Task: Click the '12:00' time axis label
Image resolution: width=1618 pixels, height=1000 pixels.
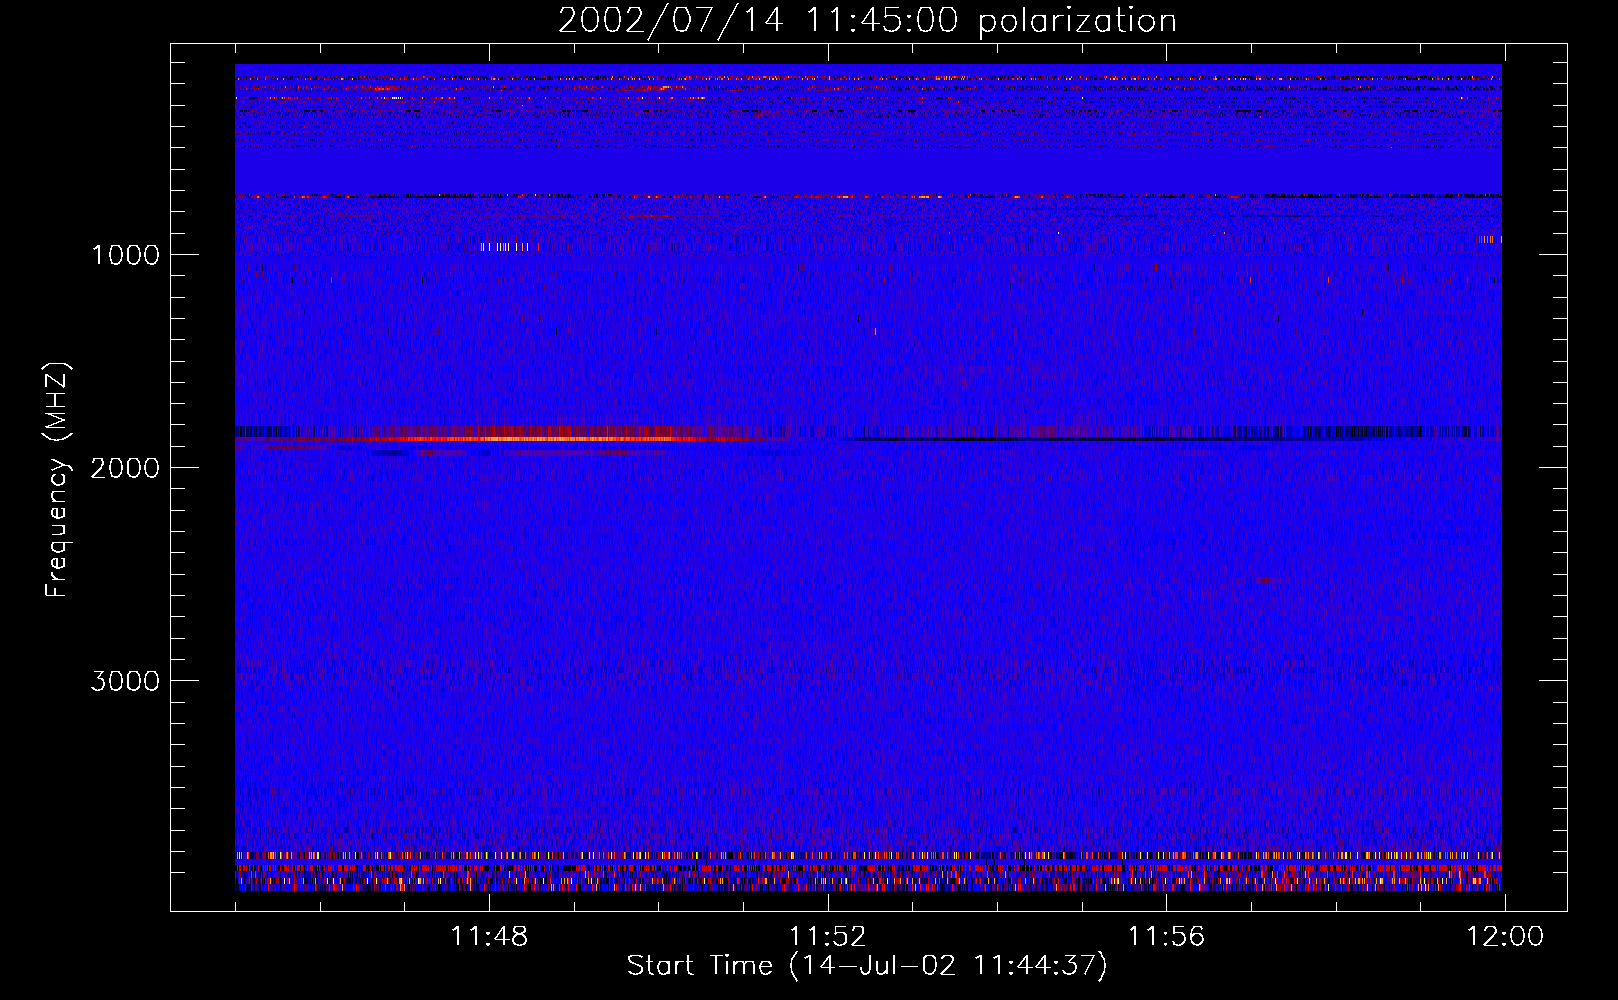Action: click(1505, 937)
